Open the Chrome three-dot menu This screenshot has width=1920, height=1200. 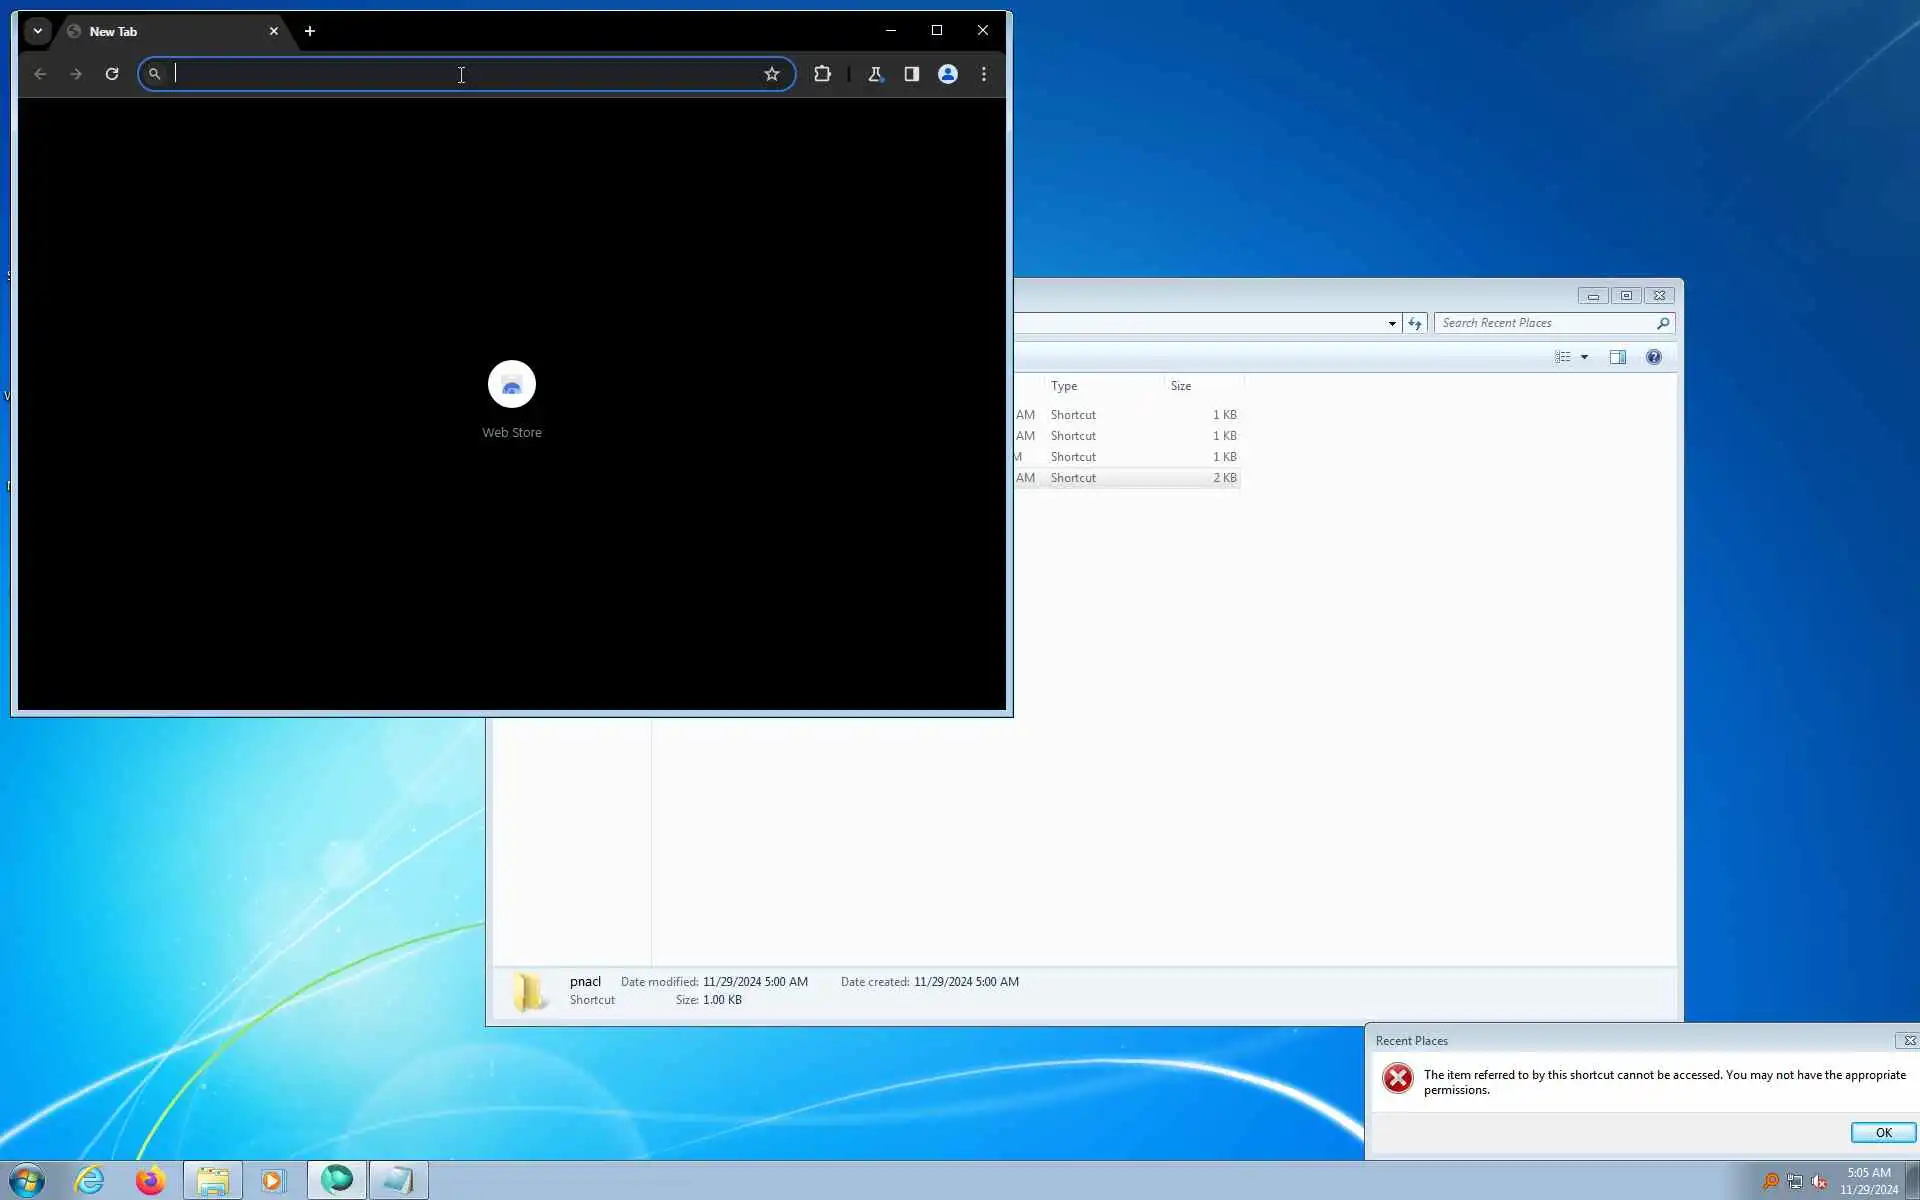pos(984,74)
